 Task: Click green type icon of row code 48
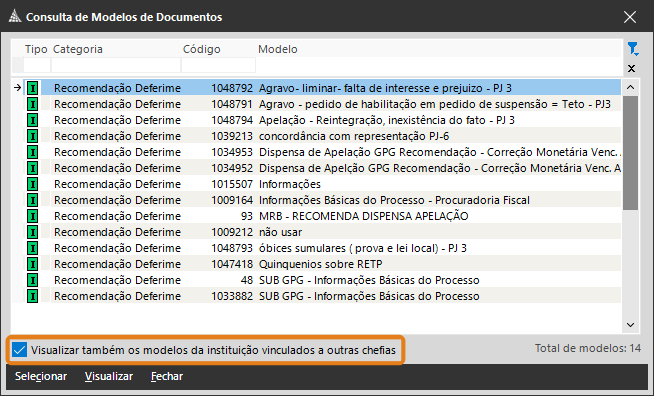(33, 280)
